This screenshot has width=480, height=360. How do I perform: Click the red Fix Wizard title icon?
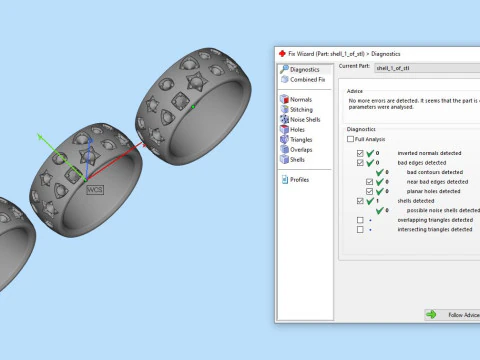click(282, 53)
